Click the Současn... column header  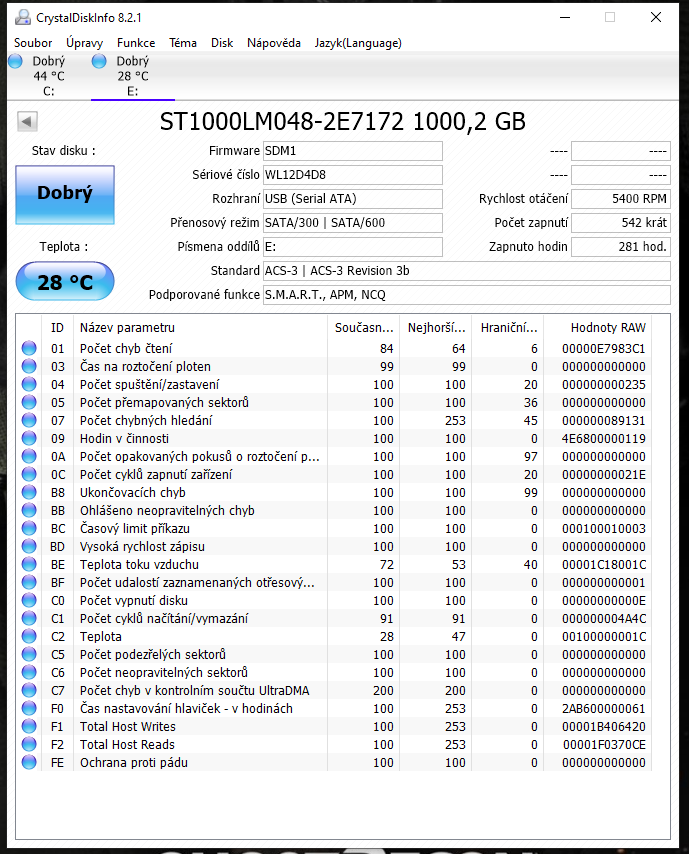(363, 328)
